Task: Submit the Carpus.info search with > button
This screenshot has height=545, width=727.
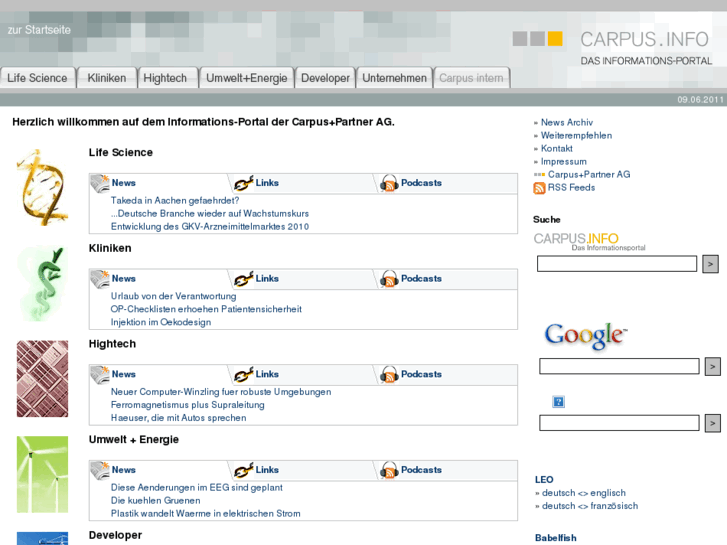Action: 710,264
